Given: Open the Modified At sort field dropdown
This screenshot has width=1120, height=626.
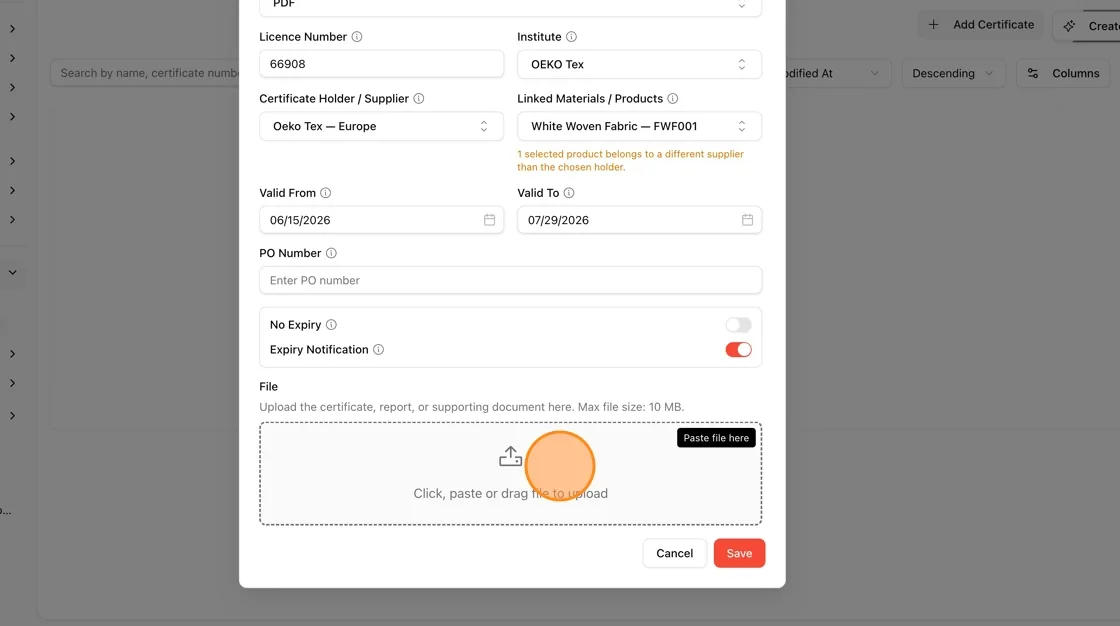Looking at the screenshot, I should pyautogui.click(x=838, y=74).
